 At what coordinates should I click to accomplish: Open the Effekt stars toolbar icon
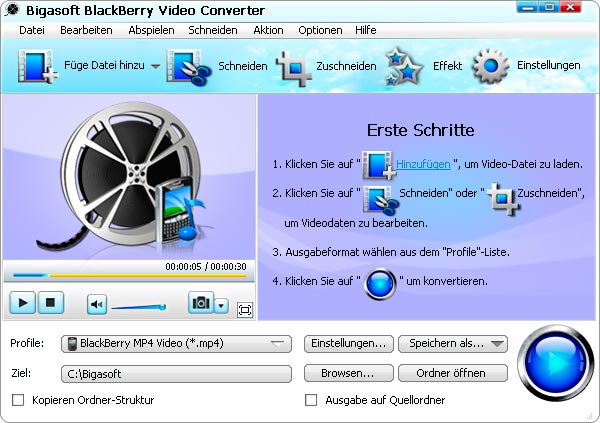(x=404, y=66)
